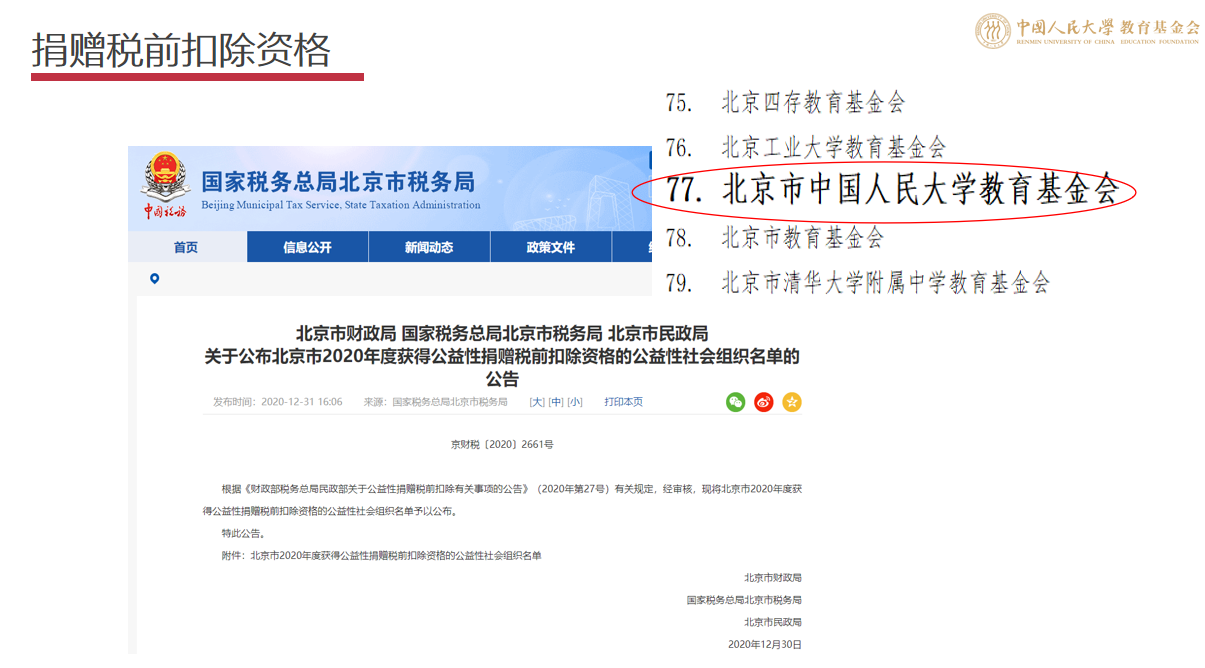
Task: Go to the 新闻动态 menu item
Action: tap(429, 247)
